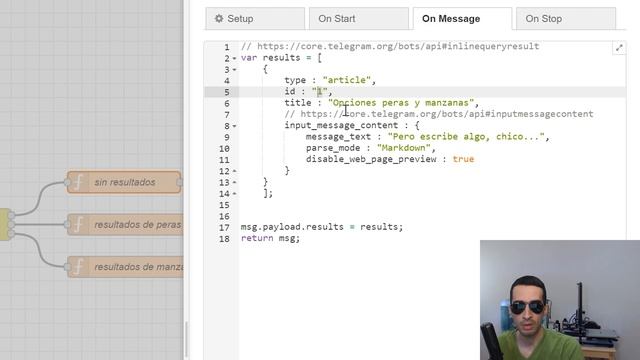Select the 'sin resultados' function node
This screenshot has width=640, height=360.
(x=124, y=182)
